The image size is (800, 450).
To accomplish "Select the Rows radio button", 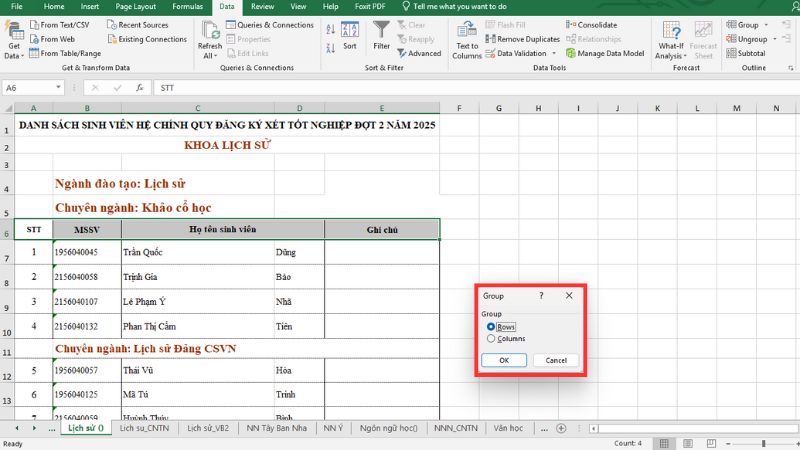I will [x=491, y=327].
